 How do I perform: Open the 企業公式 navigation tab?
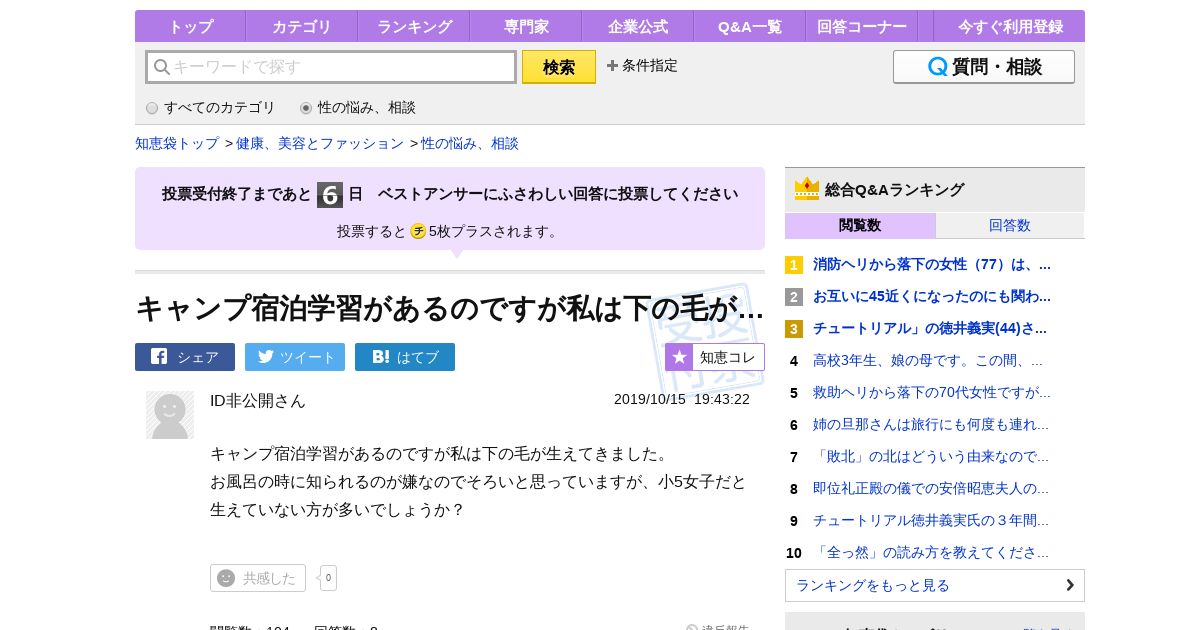[x=638, y=26]
